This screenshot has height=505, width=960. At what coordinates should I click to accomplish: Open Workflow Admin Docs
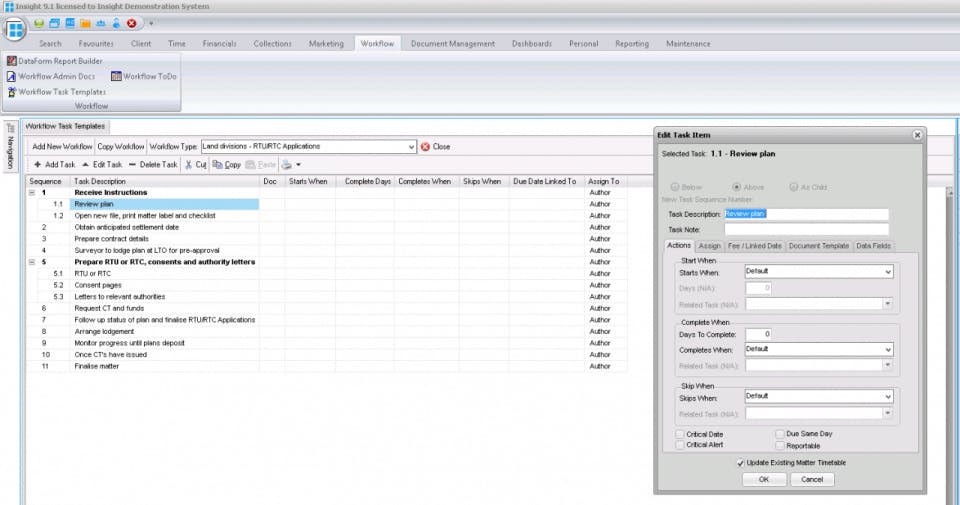(51, 77)
